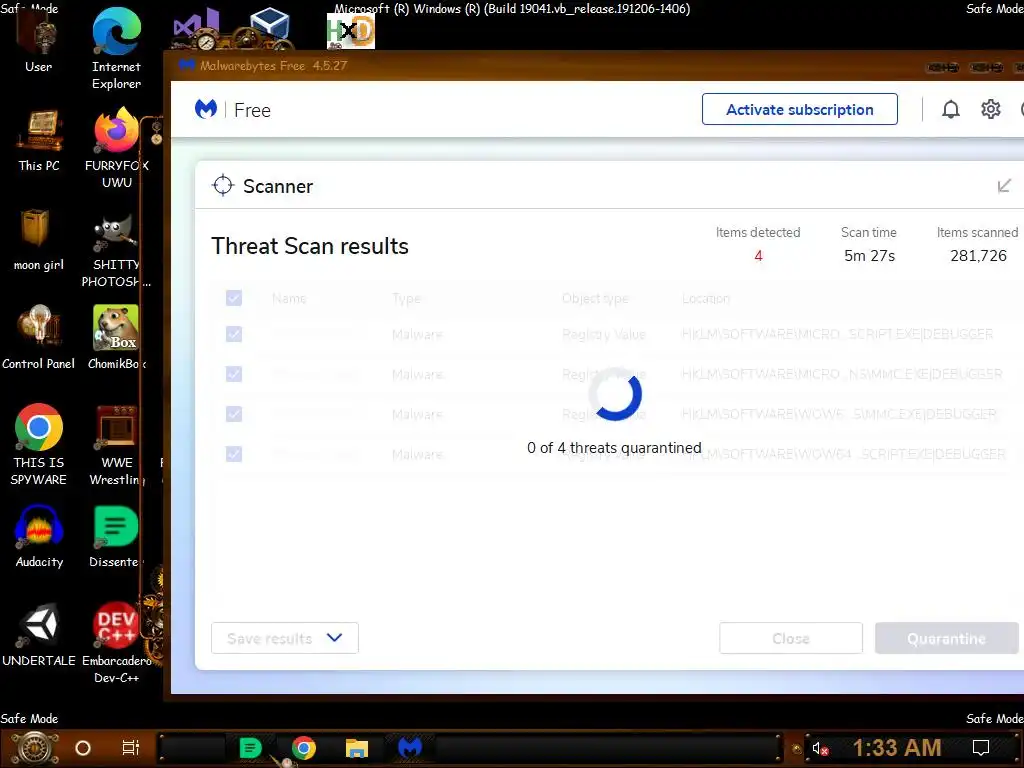The width and height of the screenshot is (1024, 768).
Task: Click the Name column header
Action: pos(289,298)
